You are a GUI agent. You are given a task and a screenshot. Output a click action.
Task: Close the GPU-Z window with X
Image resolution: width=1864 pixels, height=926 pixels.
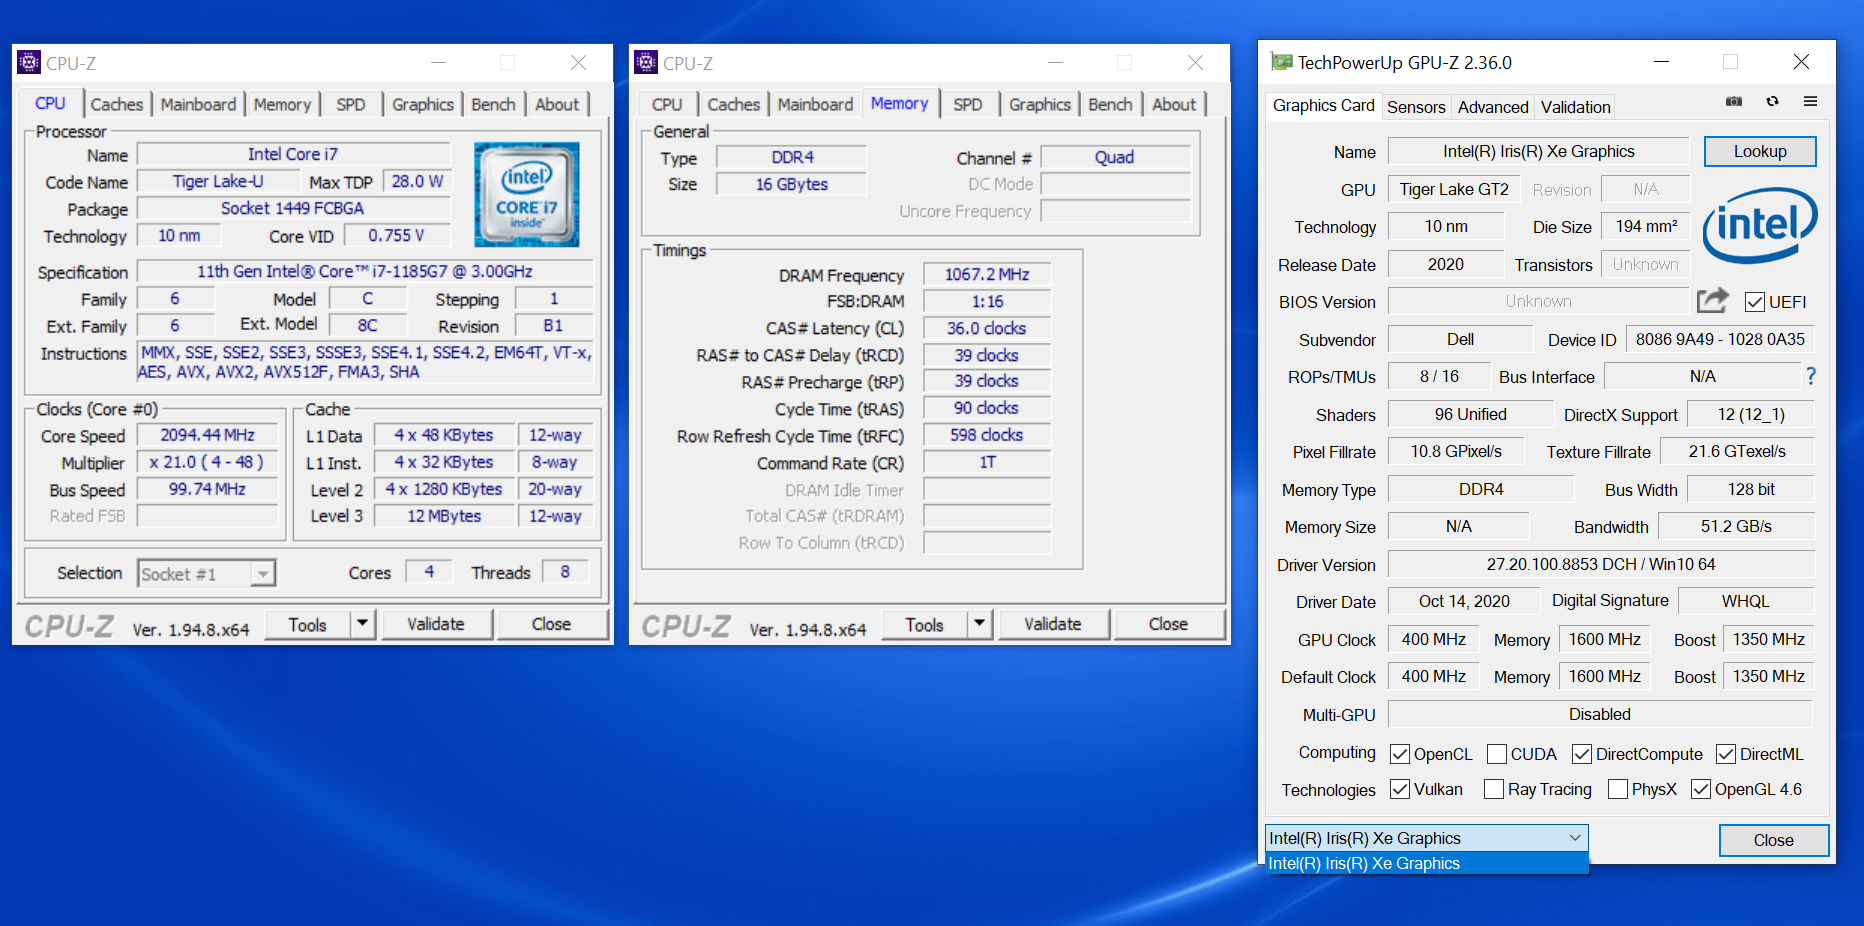tap(1801, 62)
